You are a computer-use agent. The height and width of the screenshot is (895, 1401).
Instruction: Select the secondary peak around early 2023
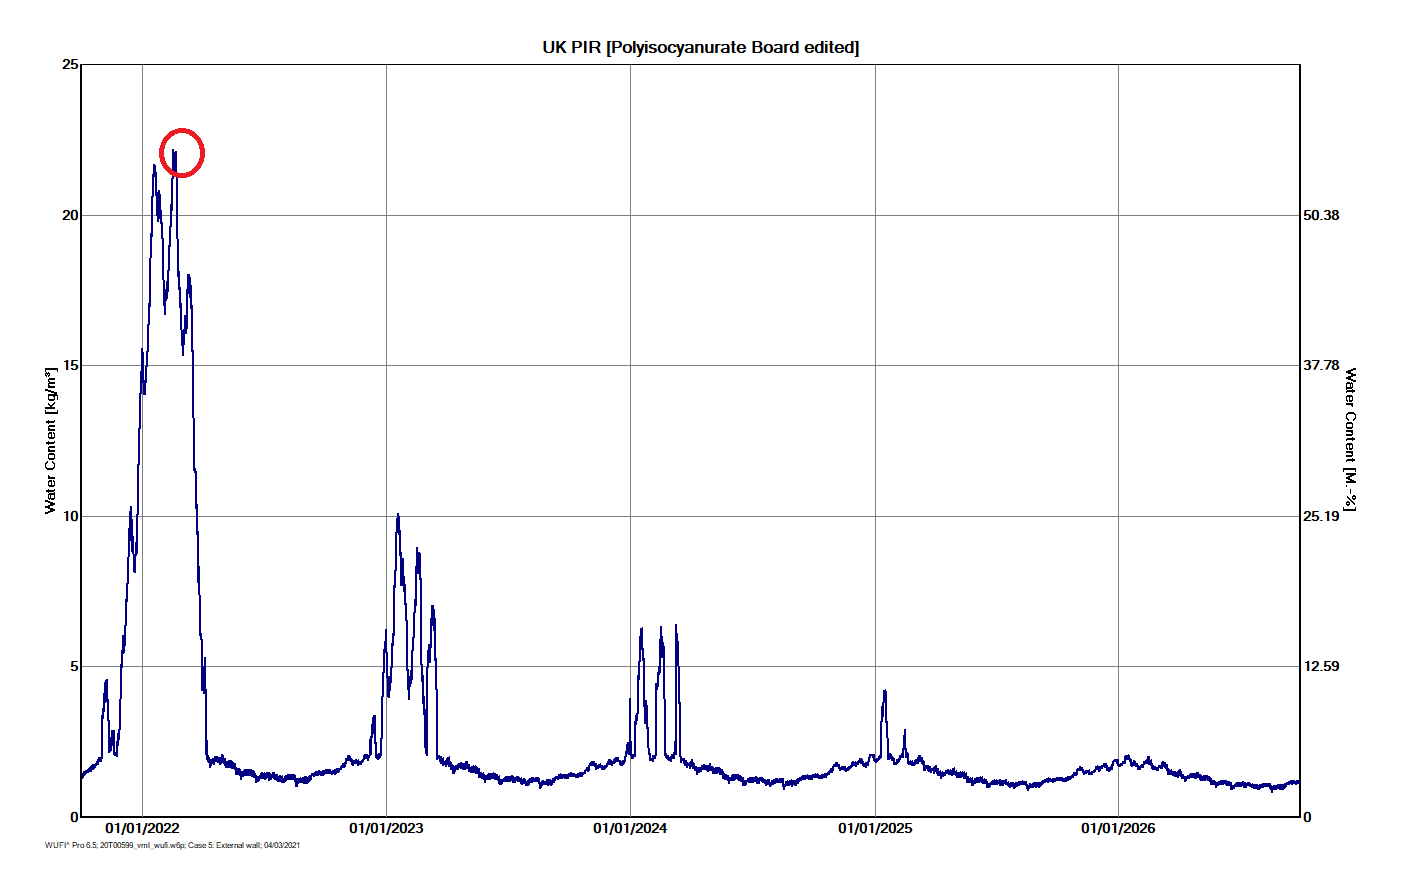[x=399, y=514]
